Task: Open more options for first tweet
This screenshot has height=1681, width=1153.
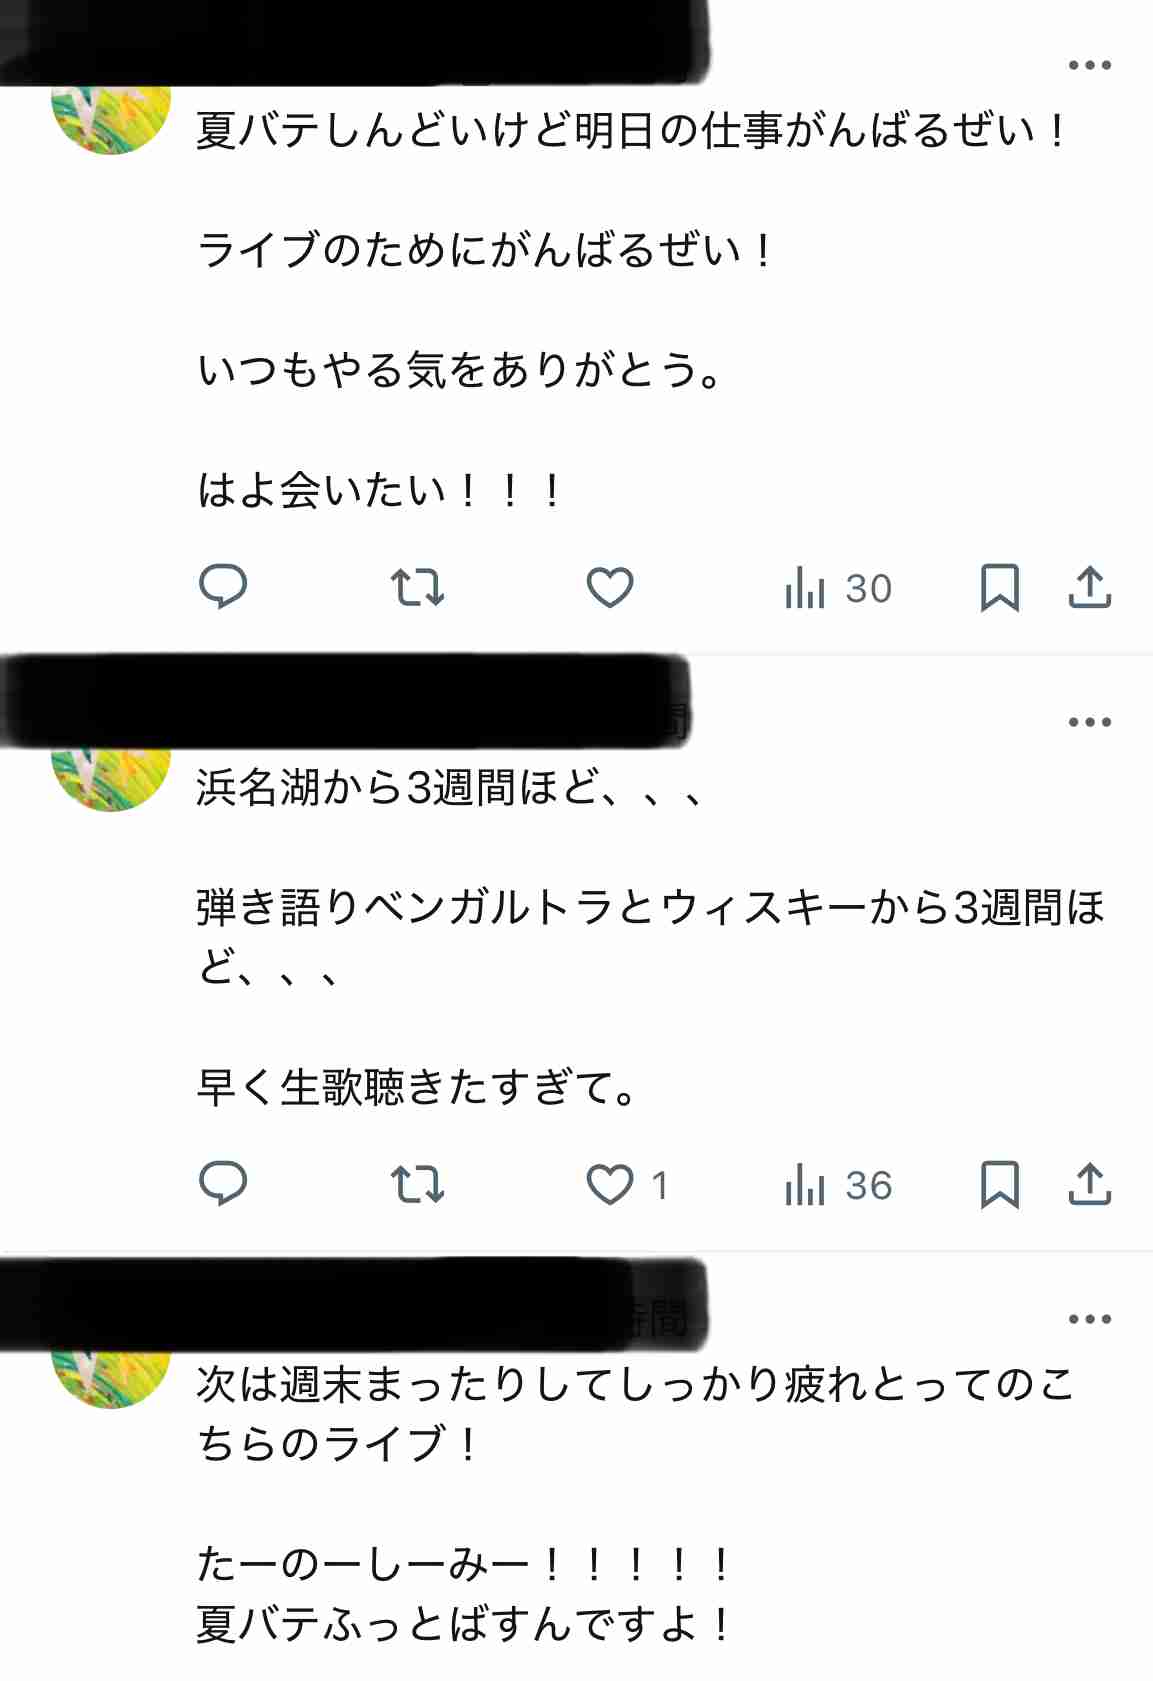Action: click(x=1089, y=65)
